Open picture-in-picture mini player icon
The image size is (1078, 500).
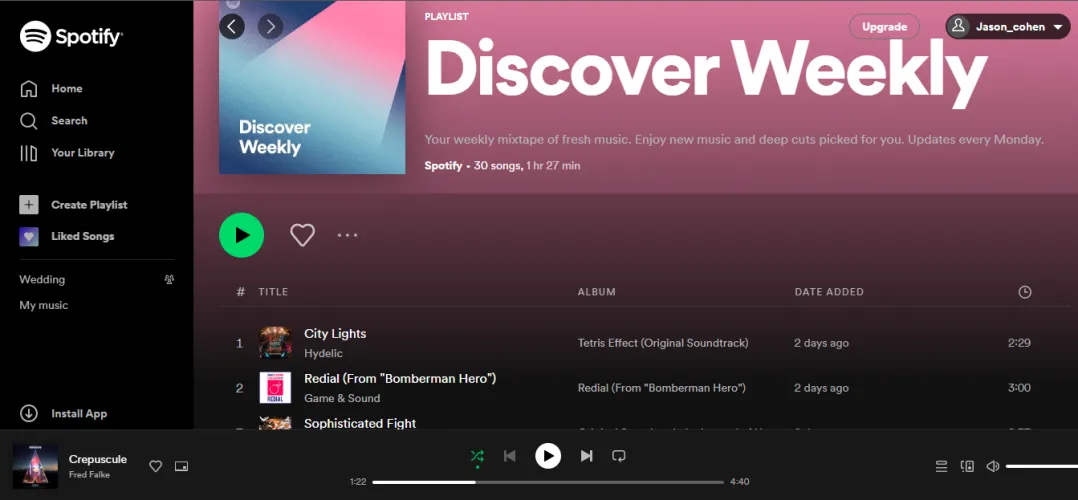coord(182,466)
